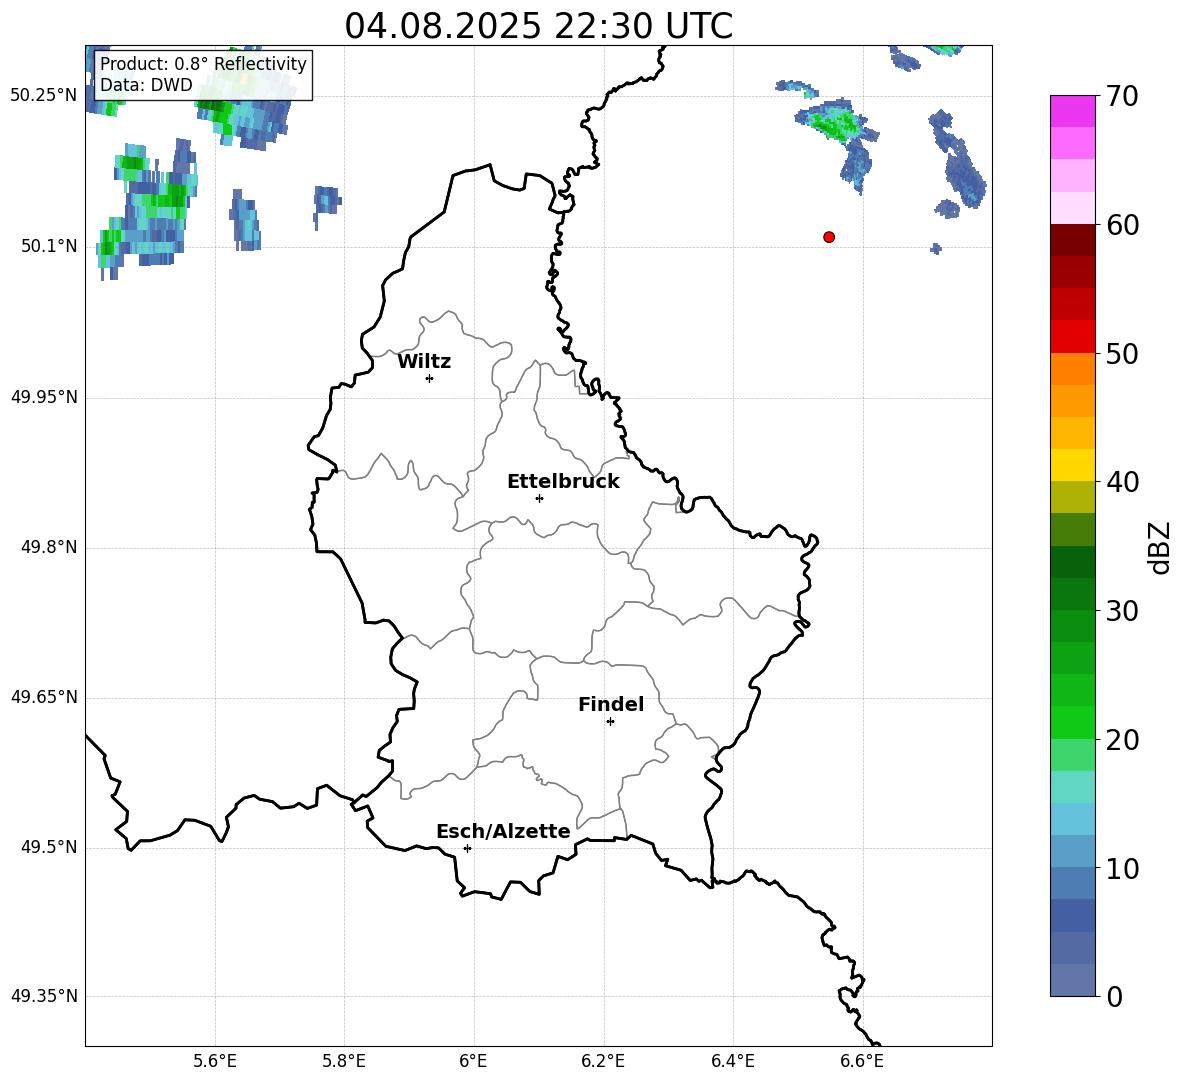The width and height of the screenshot is (1184, 1081).
Task: Click the 49.5°N latitude label
Action: point(49,847)
